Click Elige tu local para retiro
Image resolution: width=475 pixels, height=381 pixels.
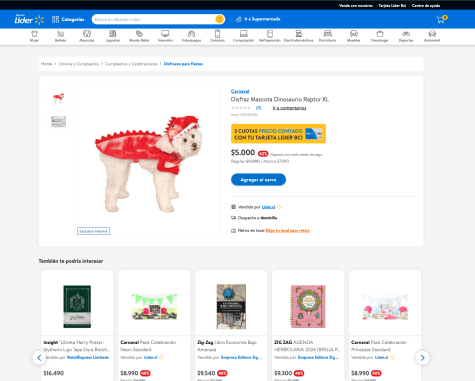[x=288, y=231]
